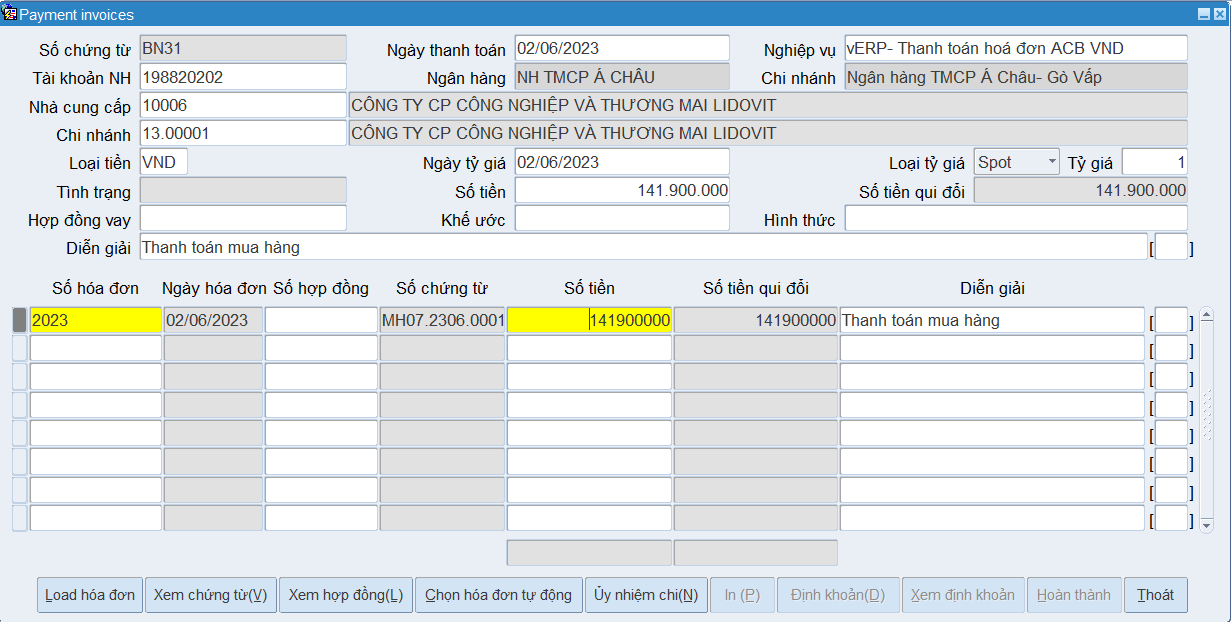1232x622 pixels.
Task: Focus the Ngày thanh toán date field
Action: pyautogui.click(x=622, y=48)
